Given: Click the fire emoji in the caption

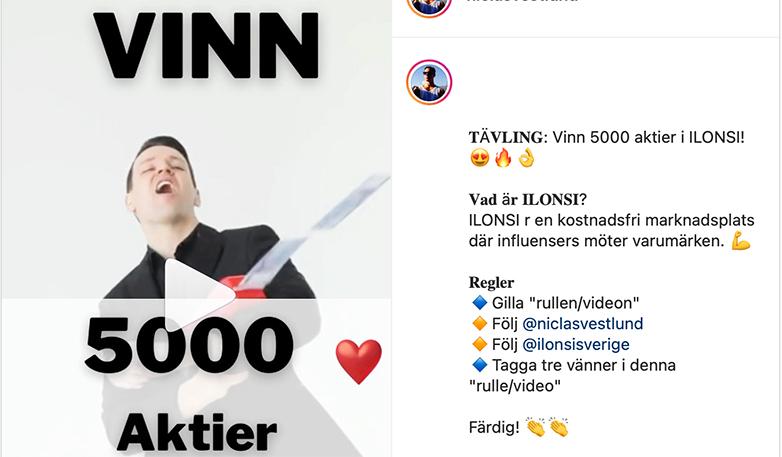Looking at the screenshot, I should [503, 159].
